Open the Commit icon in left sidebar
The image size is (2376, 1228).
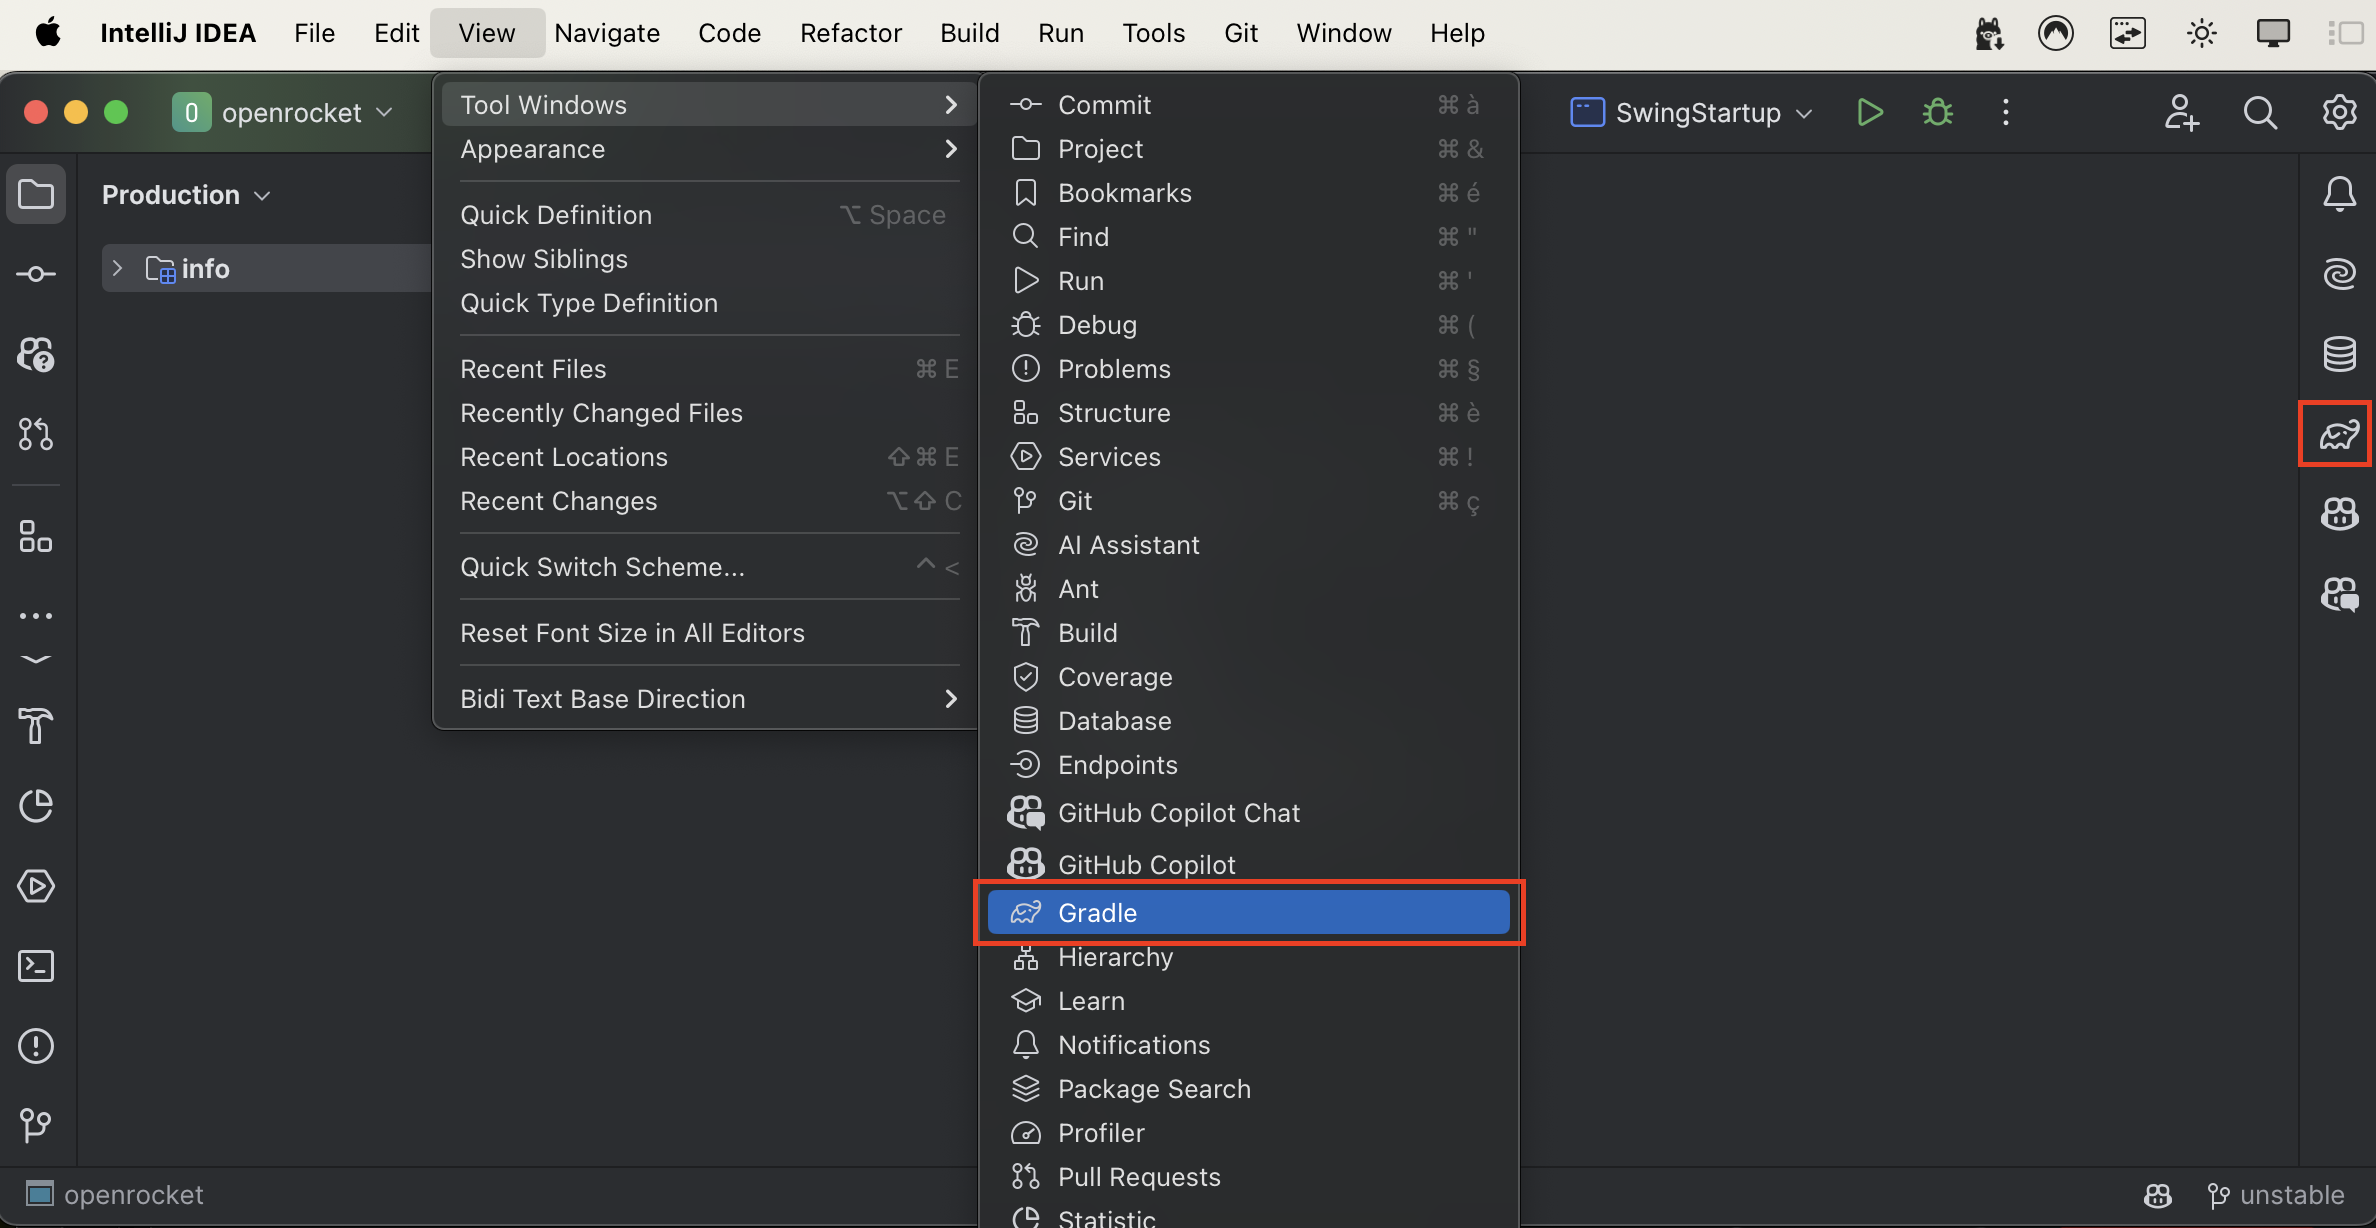[36, 273]
